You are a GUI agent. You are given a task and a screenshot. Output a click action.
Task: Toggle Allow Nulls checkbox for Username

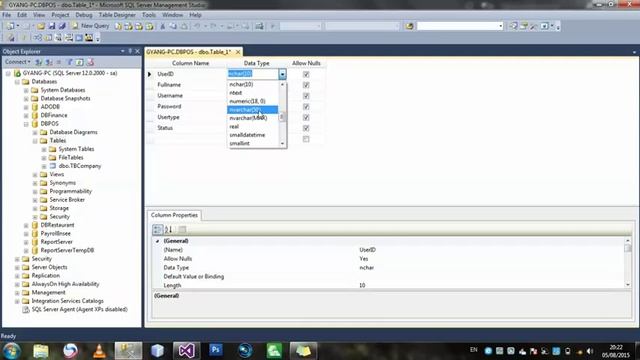[306, 96]
